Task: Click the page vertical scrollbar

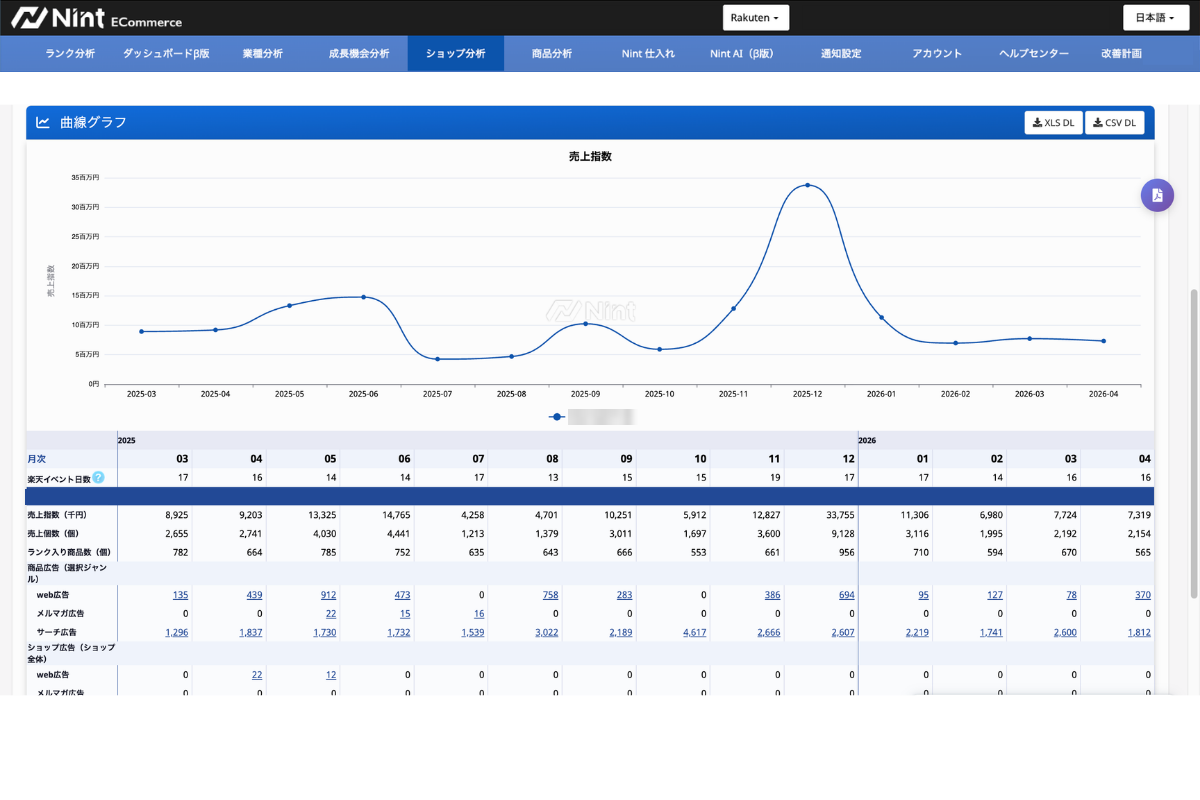Action: tap(1194, 445)
